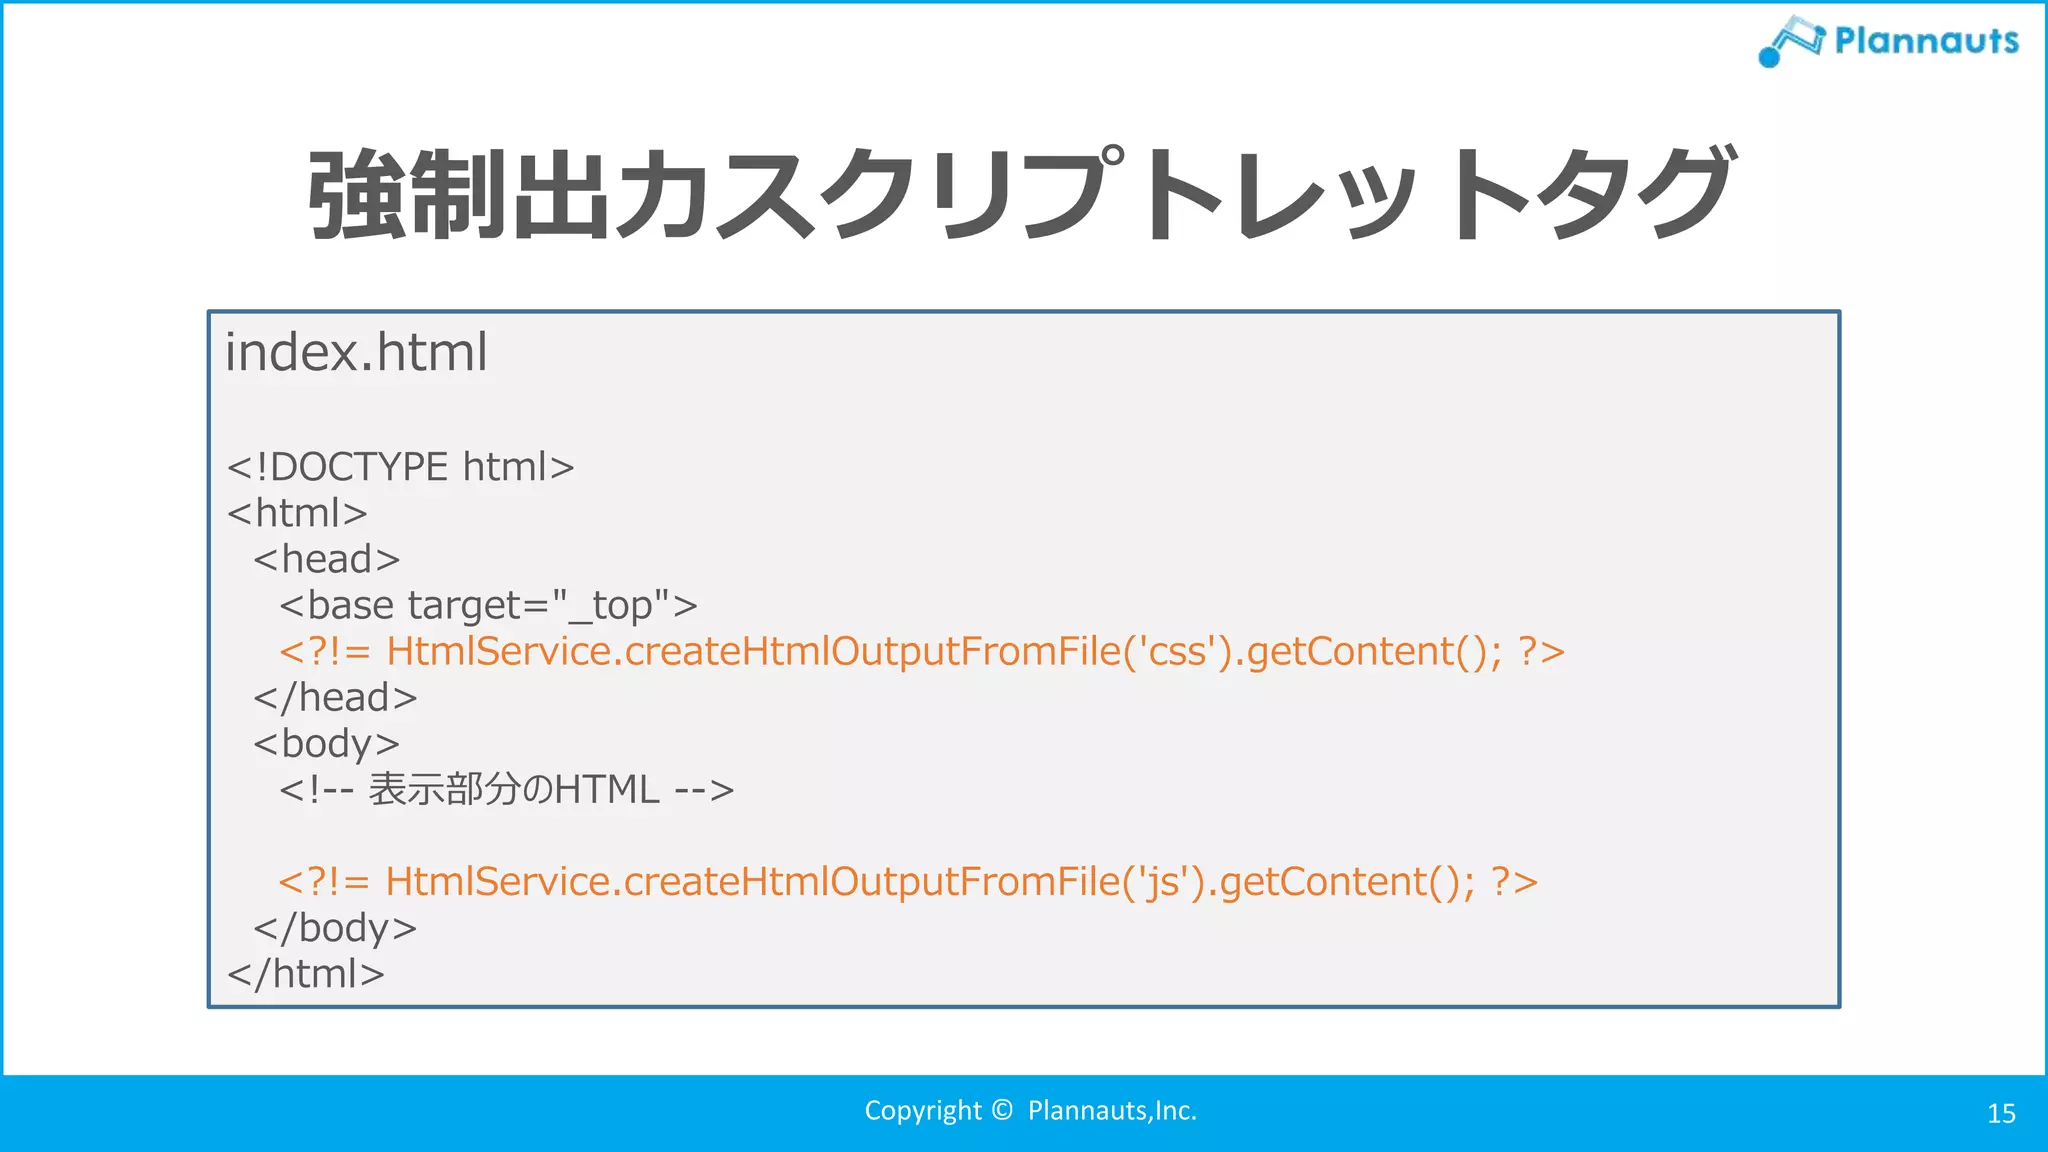
Task: Click the closing </body> tag line
Action: tap(335, 928)
